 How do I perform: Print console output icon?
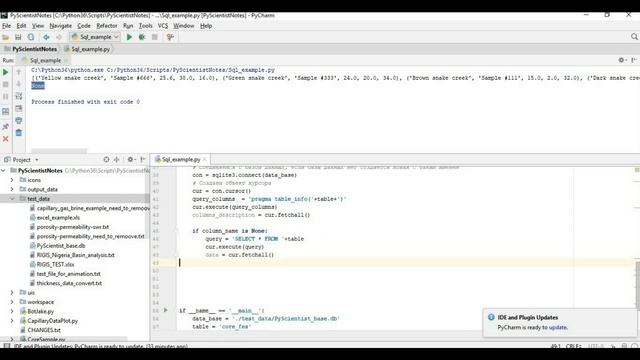[19, 121]
